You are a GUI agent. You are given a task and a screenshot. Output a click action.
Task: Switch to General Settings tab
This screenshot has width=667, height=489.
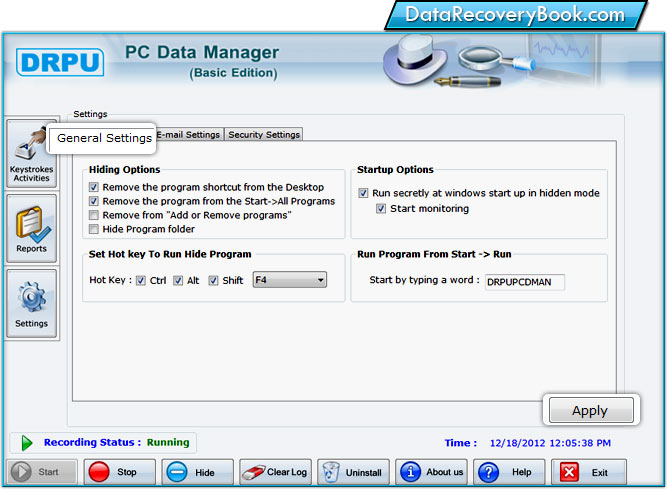click(102, 138)
